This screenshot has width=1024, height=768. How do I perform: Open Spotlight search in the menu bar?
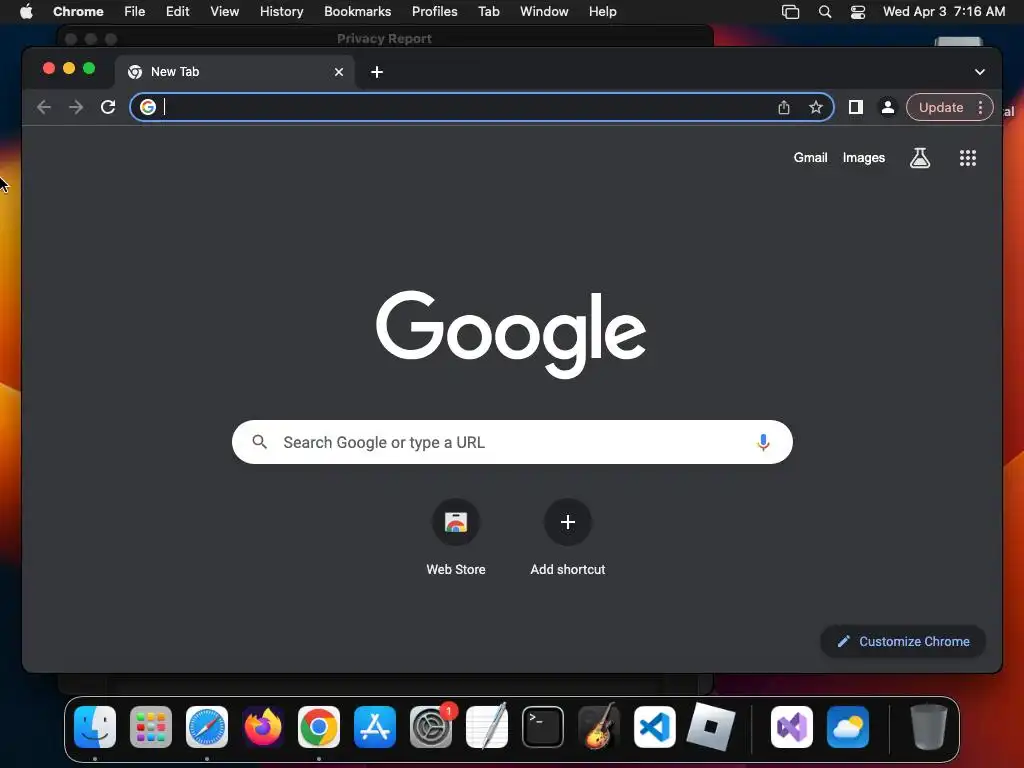click(825, 12)
